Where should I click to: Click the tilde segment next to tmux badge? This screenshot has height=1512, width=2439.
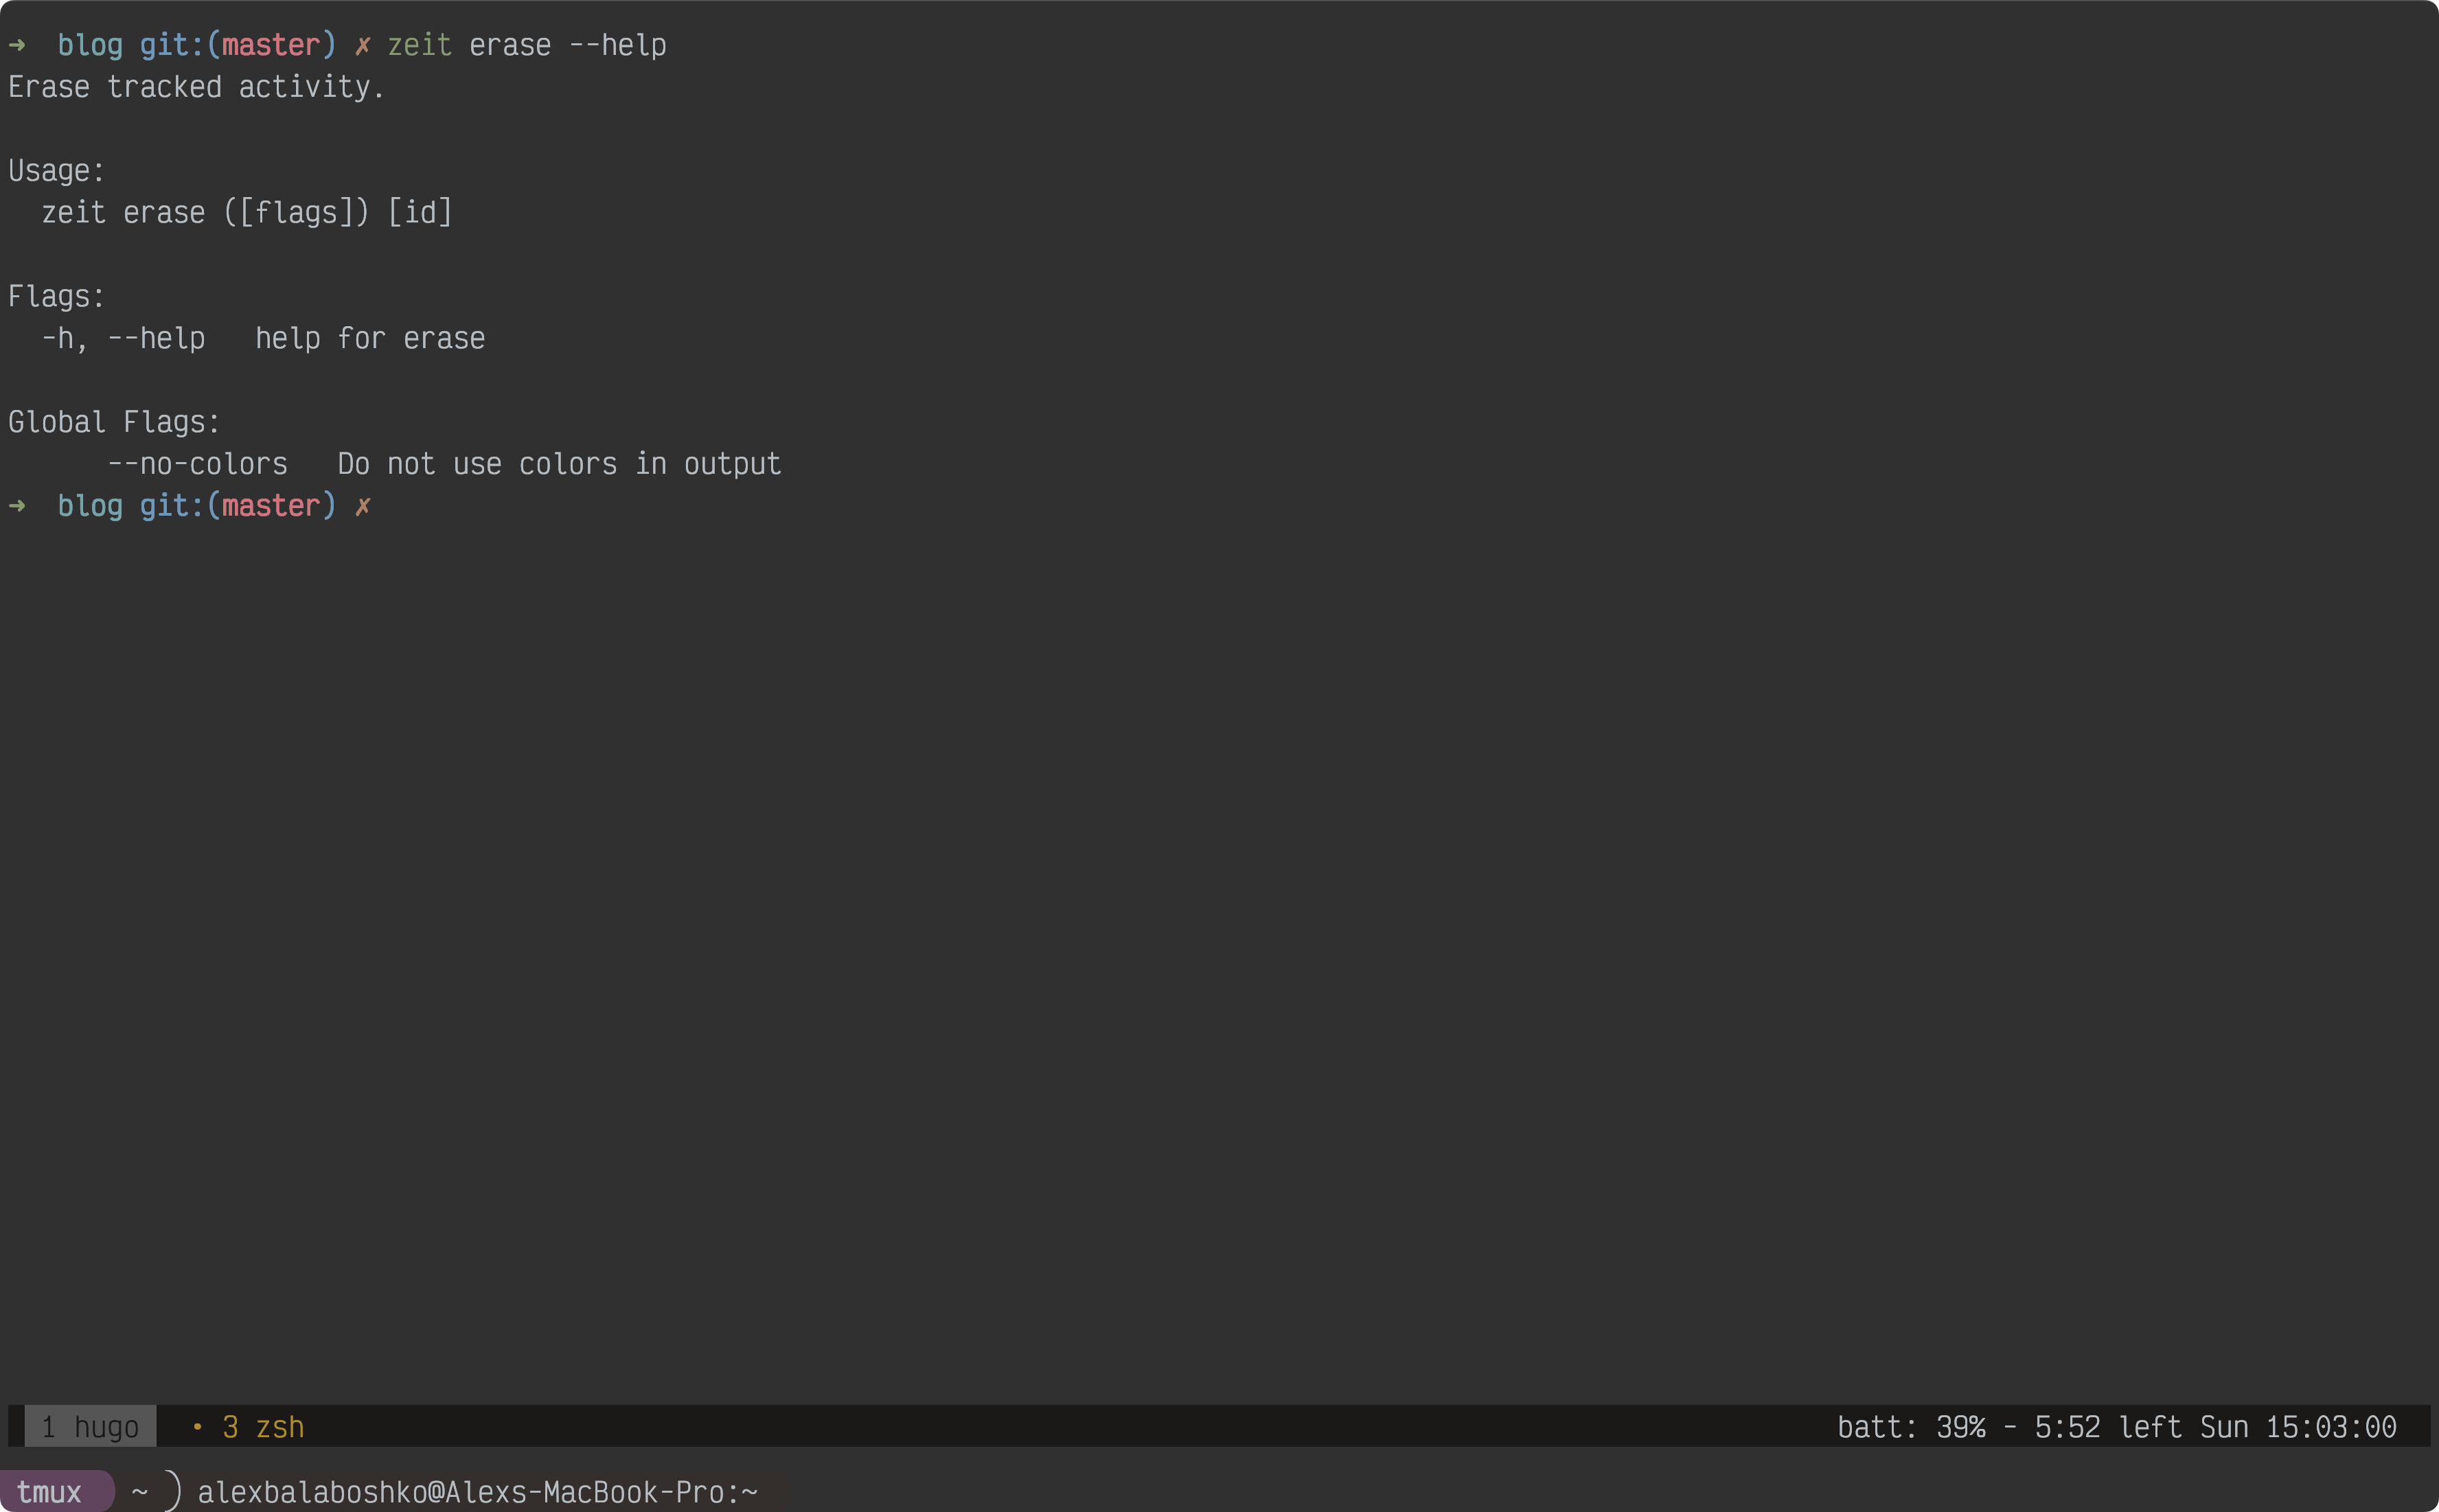(x=140, y=1492)
